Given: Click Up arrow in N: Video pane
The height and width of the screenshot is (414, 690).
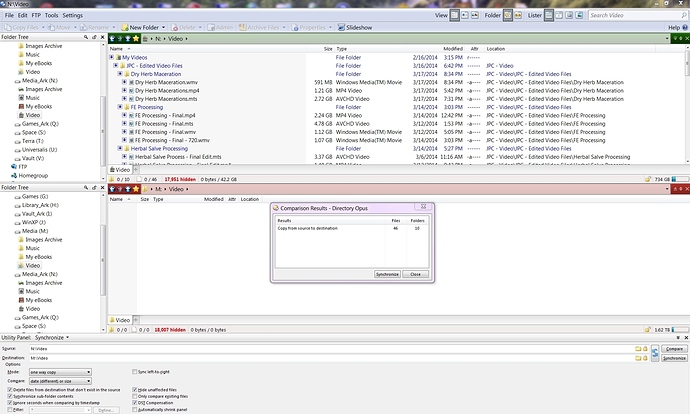Looking at the screenshot, I should pyautogui.click(x=128, y=39).
